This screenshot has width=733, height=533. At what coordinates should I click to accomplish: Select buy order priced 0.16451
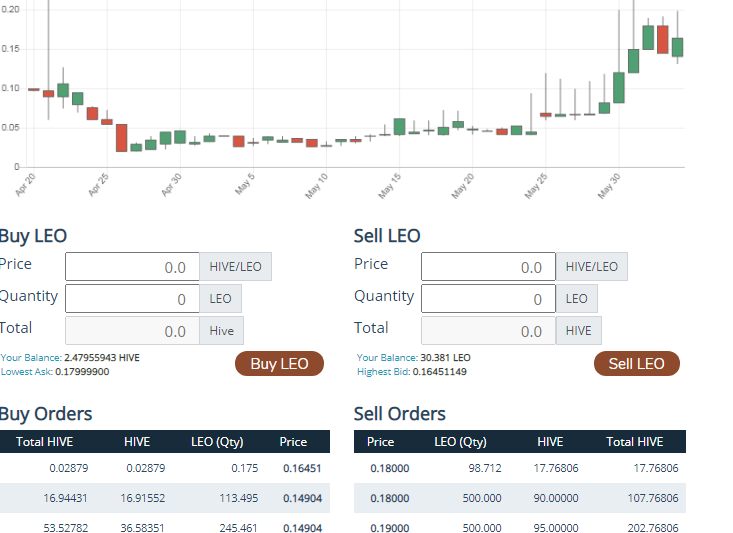coord(165,468)
